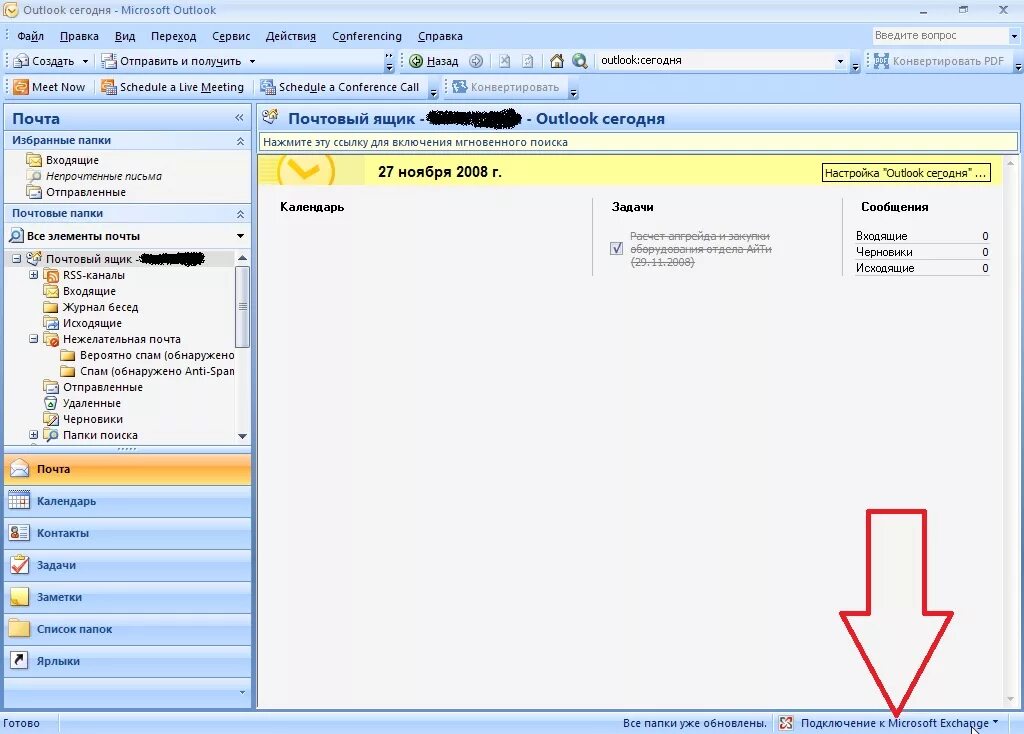Image resolution: width=1024 pixels, height=734 pixels.
Task: Collapse the Почтовый ящик root node
Action: 16,259
